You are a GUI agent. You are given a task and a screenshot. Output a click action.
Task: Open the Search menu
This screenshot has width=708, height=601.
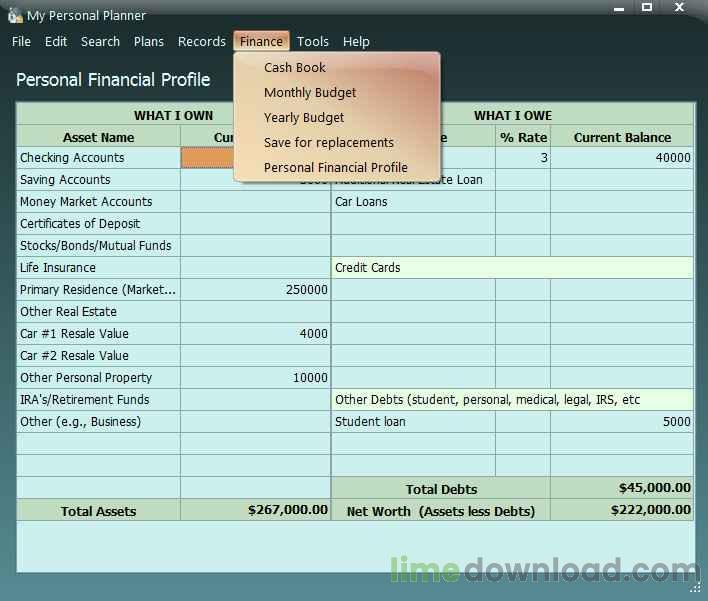(100, 42)
